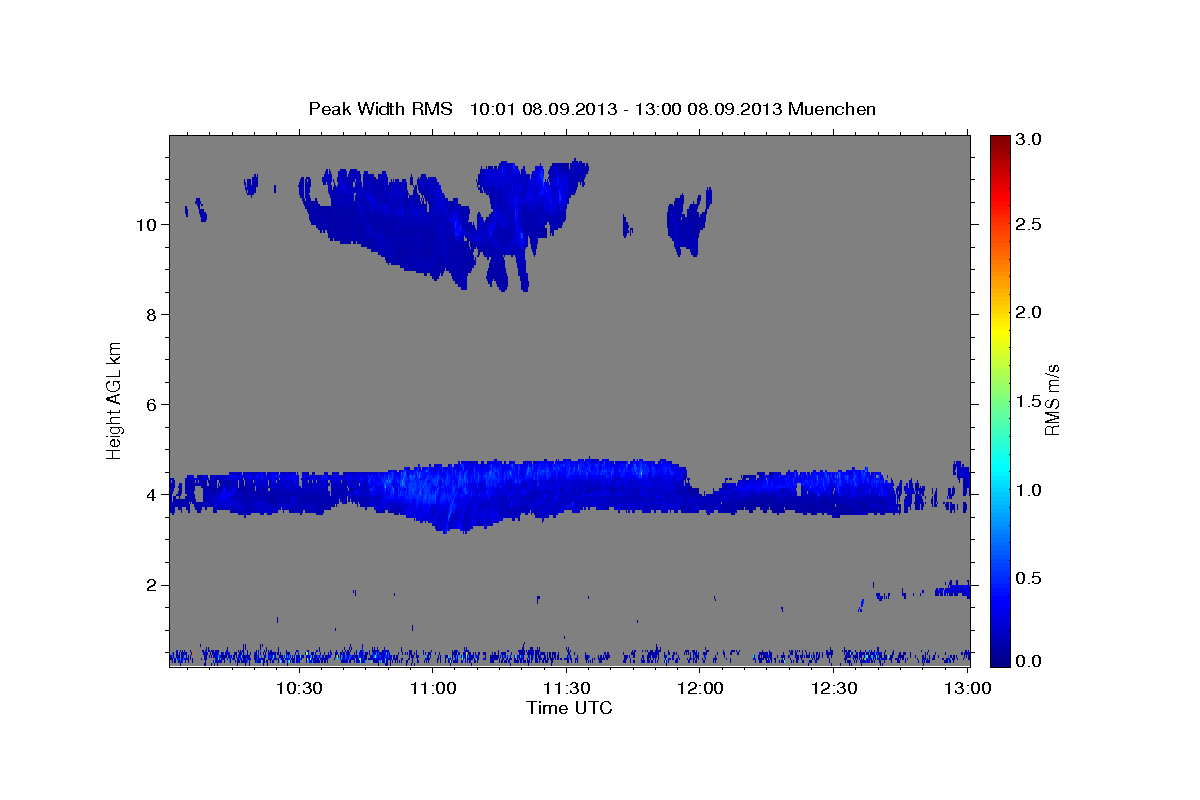Click the plot title 'Peak Width RMS'
Image resolution: width=1200 pixels, height=800 pixels.
[381, 109]
